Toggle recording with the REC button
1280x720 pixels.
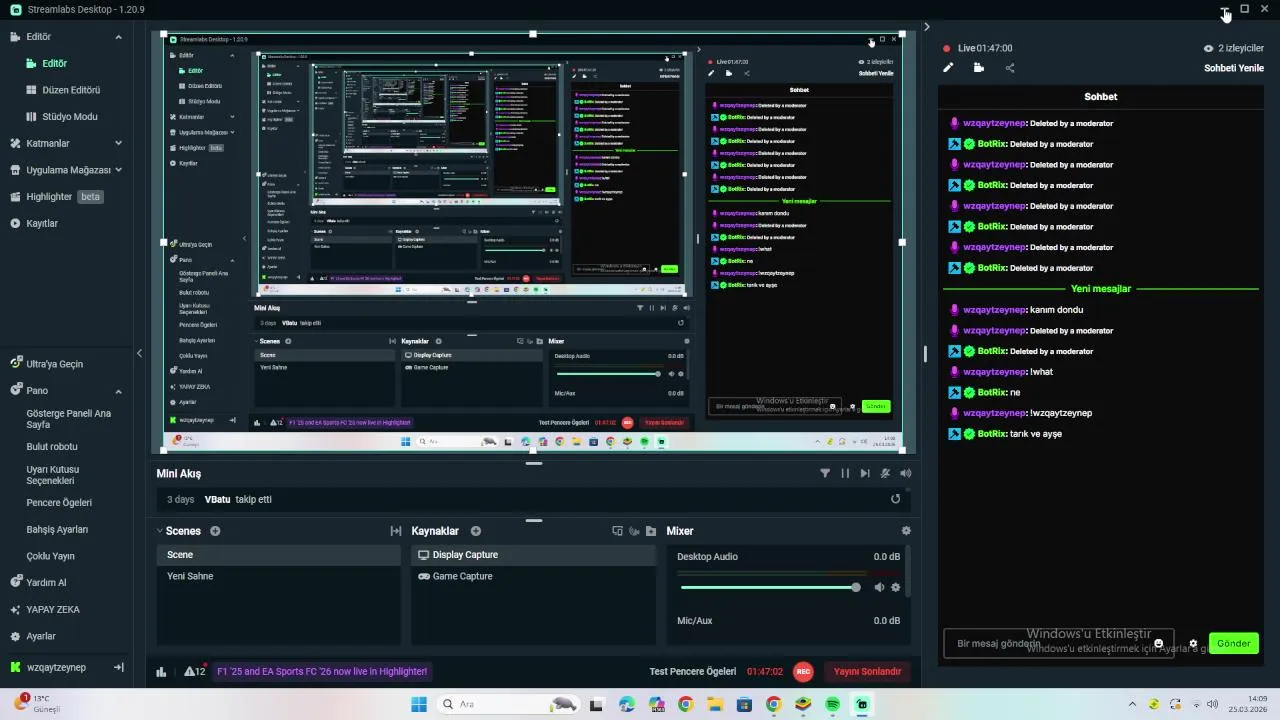coord(802,672)
